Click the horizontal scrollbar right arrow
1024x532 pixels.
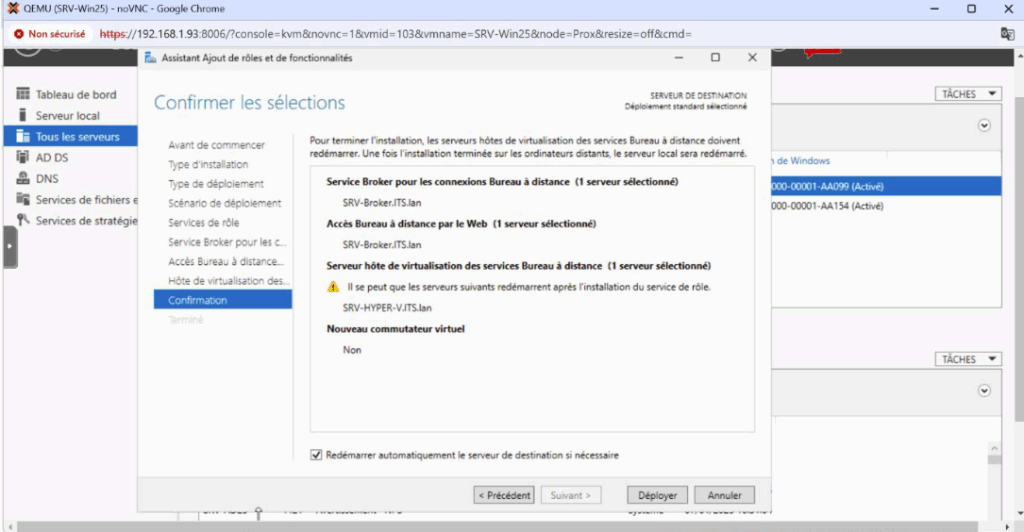click(x=1006, y=526)
